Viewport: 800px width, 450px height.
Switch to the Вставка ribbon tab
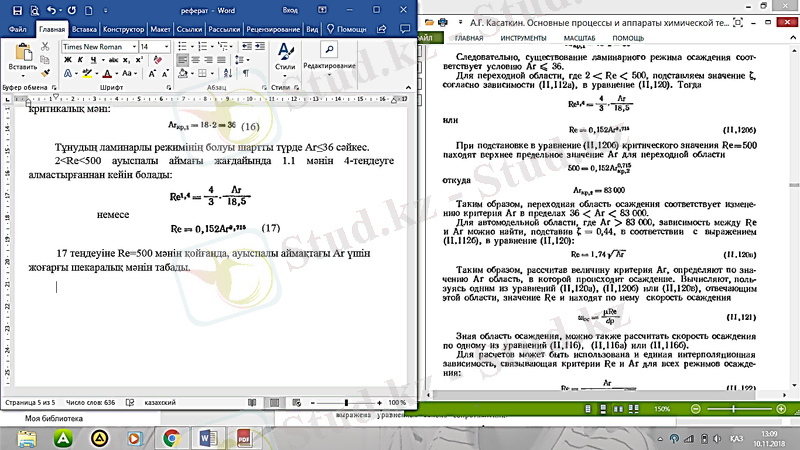(x=83, y=29)
